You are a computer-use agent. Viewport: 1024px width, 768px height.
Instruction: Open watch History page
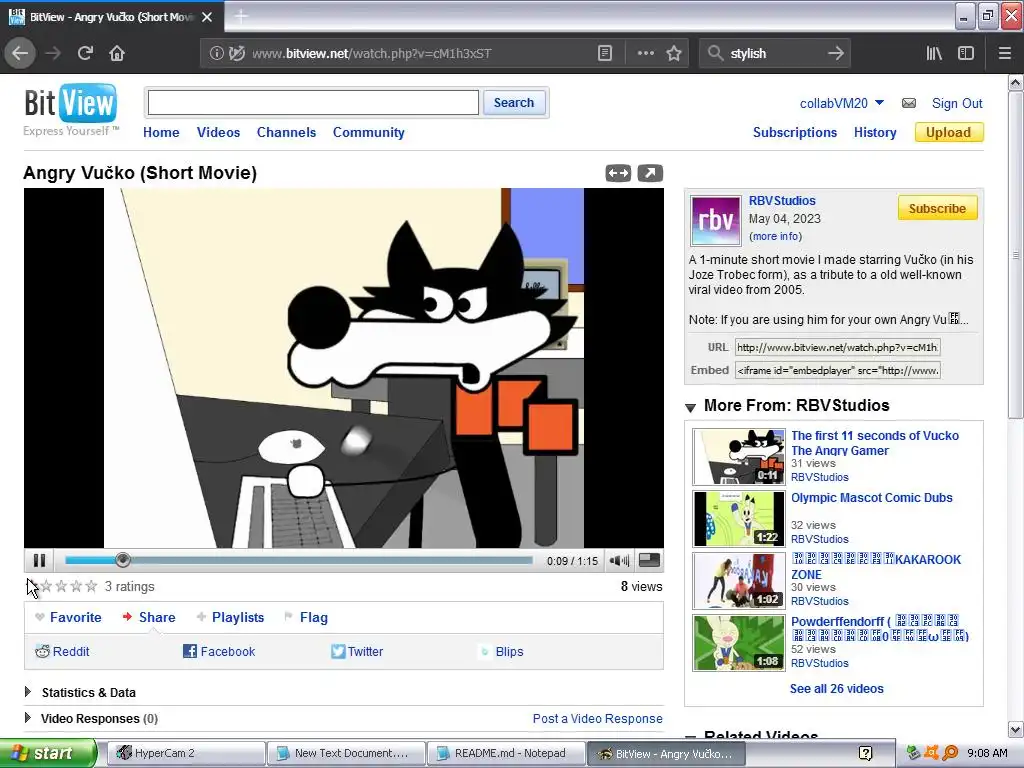(x=875, y=133)
